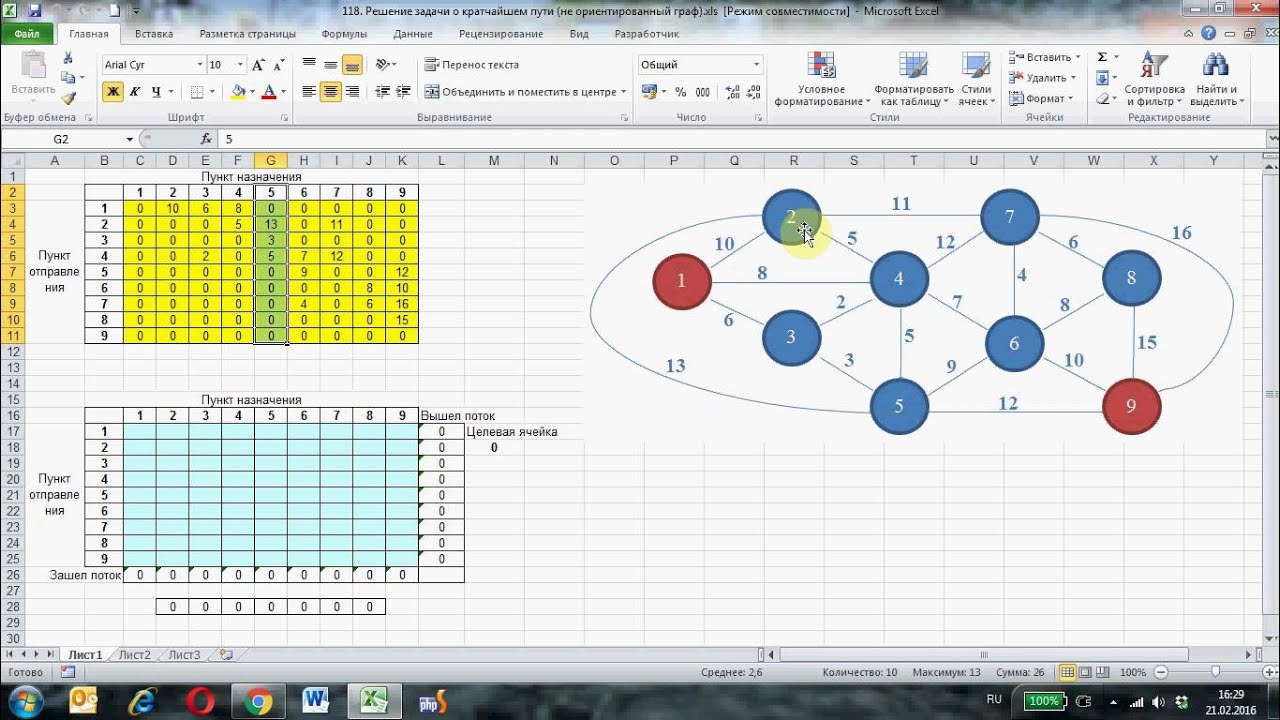The height and width of the screenshot is (720, 1280).
Task: Copy the selected cells with Copy icon
Action: (67, 78)
